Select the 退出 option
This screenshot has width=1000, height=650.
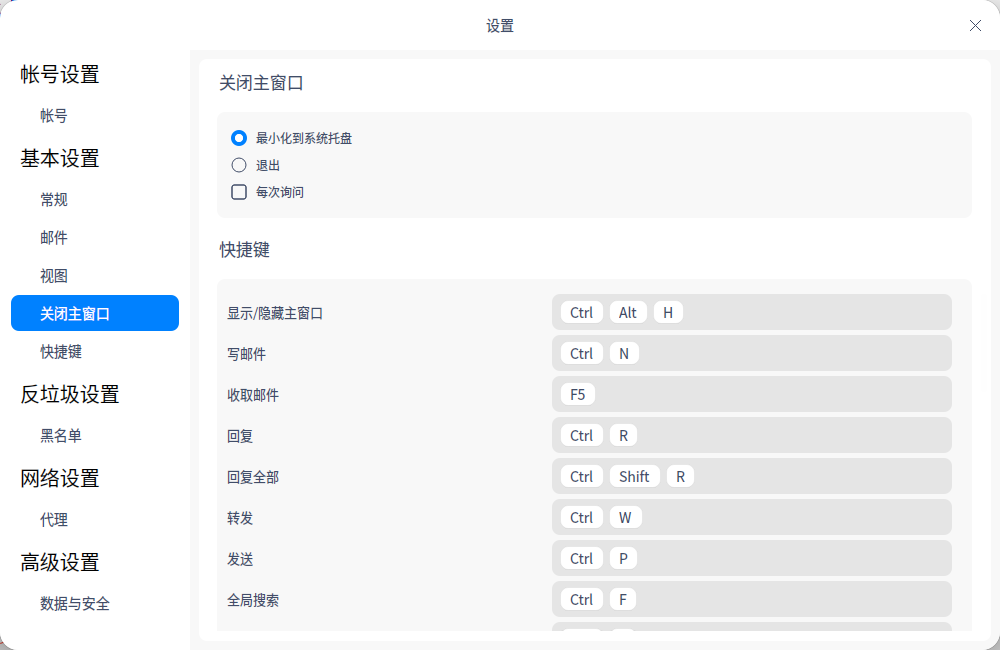[x=238, y=165]
